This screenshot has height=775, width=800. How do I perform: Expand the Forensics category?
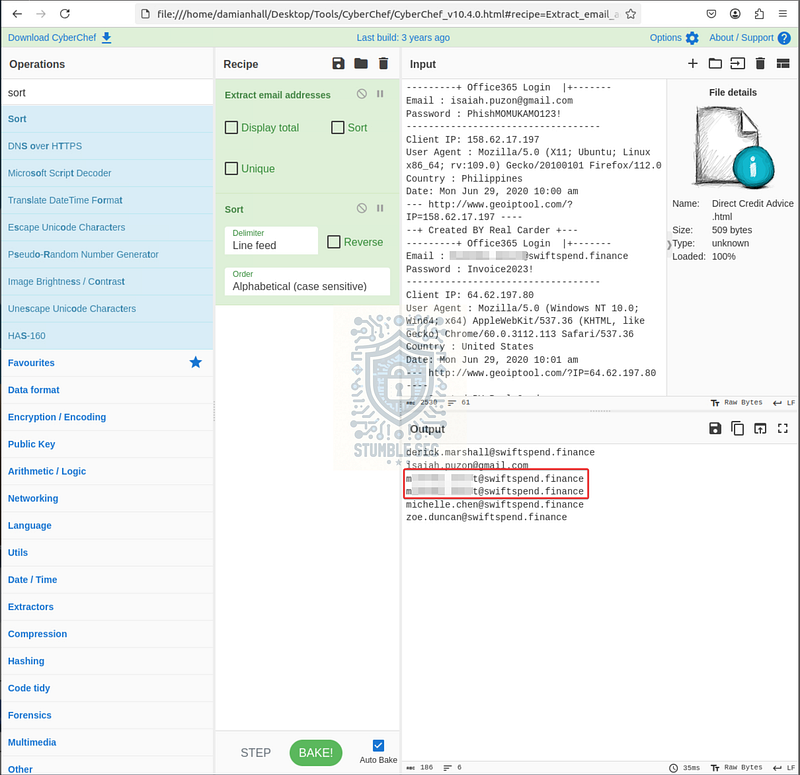107,715
